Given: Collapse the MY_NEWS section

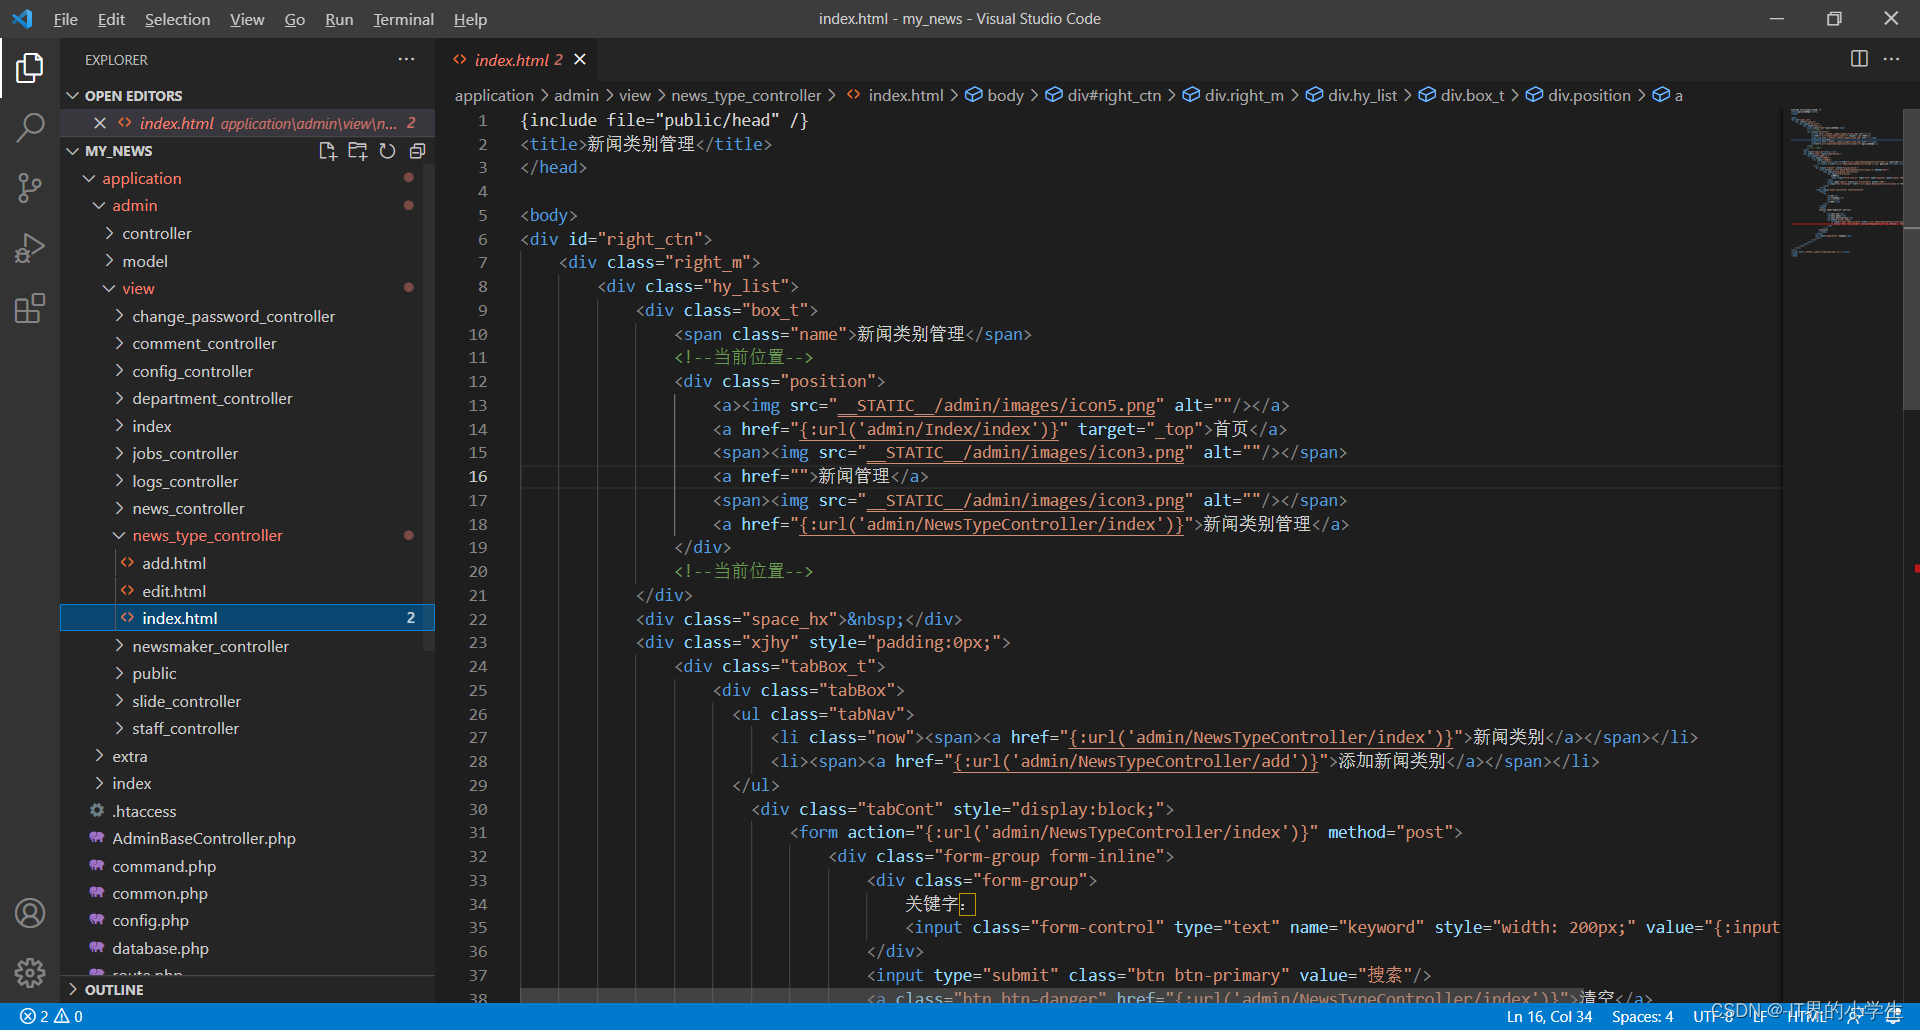Looking at the screenshot, I should pos(118,151).
